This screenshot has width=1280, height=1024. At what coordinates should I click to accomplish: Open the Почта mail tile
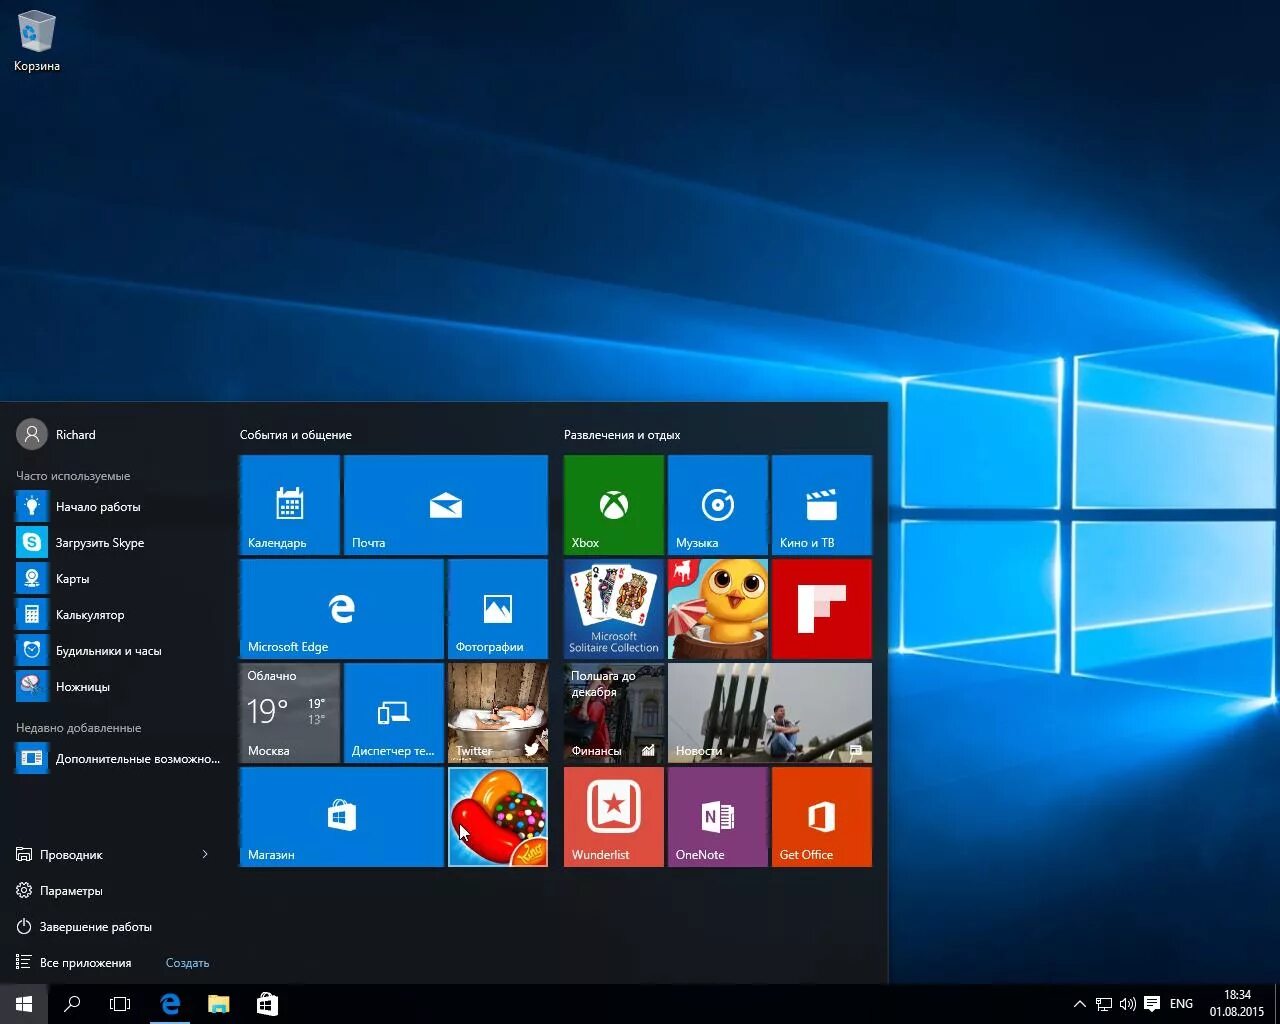446,505
